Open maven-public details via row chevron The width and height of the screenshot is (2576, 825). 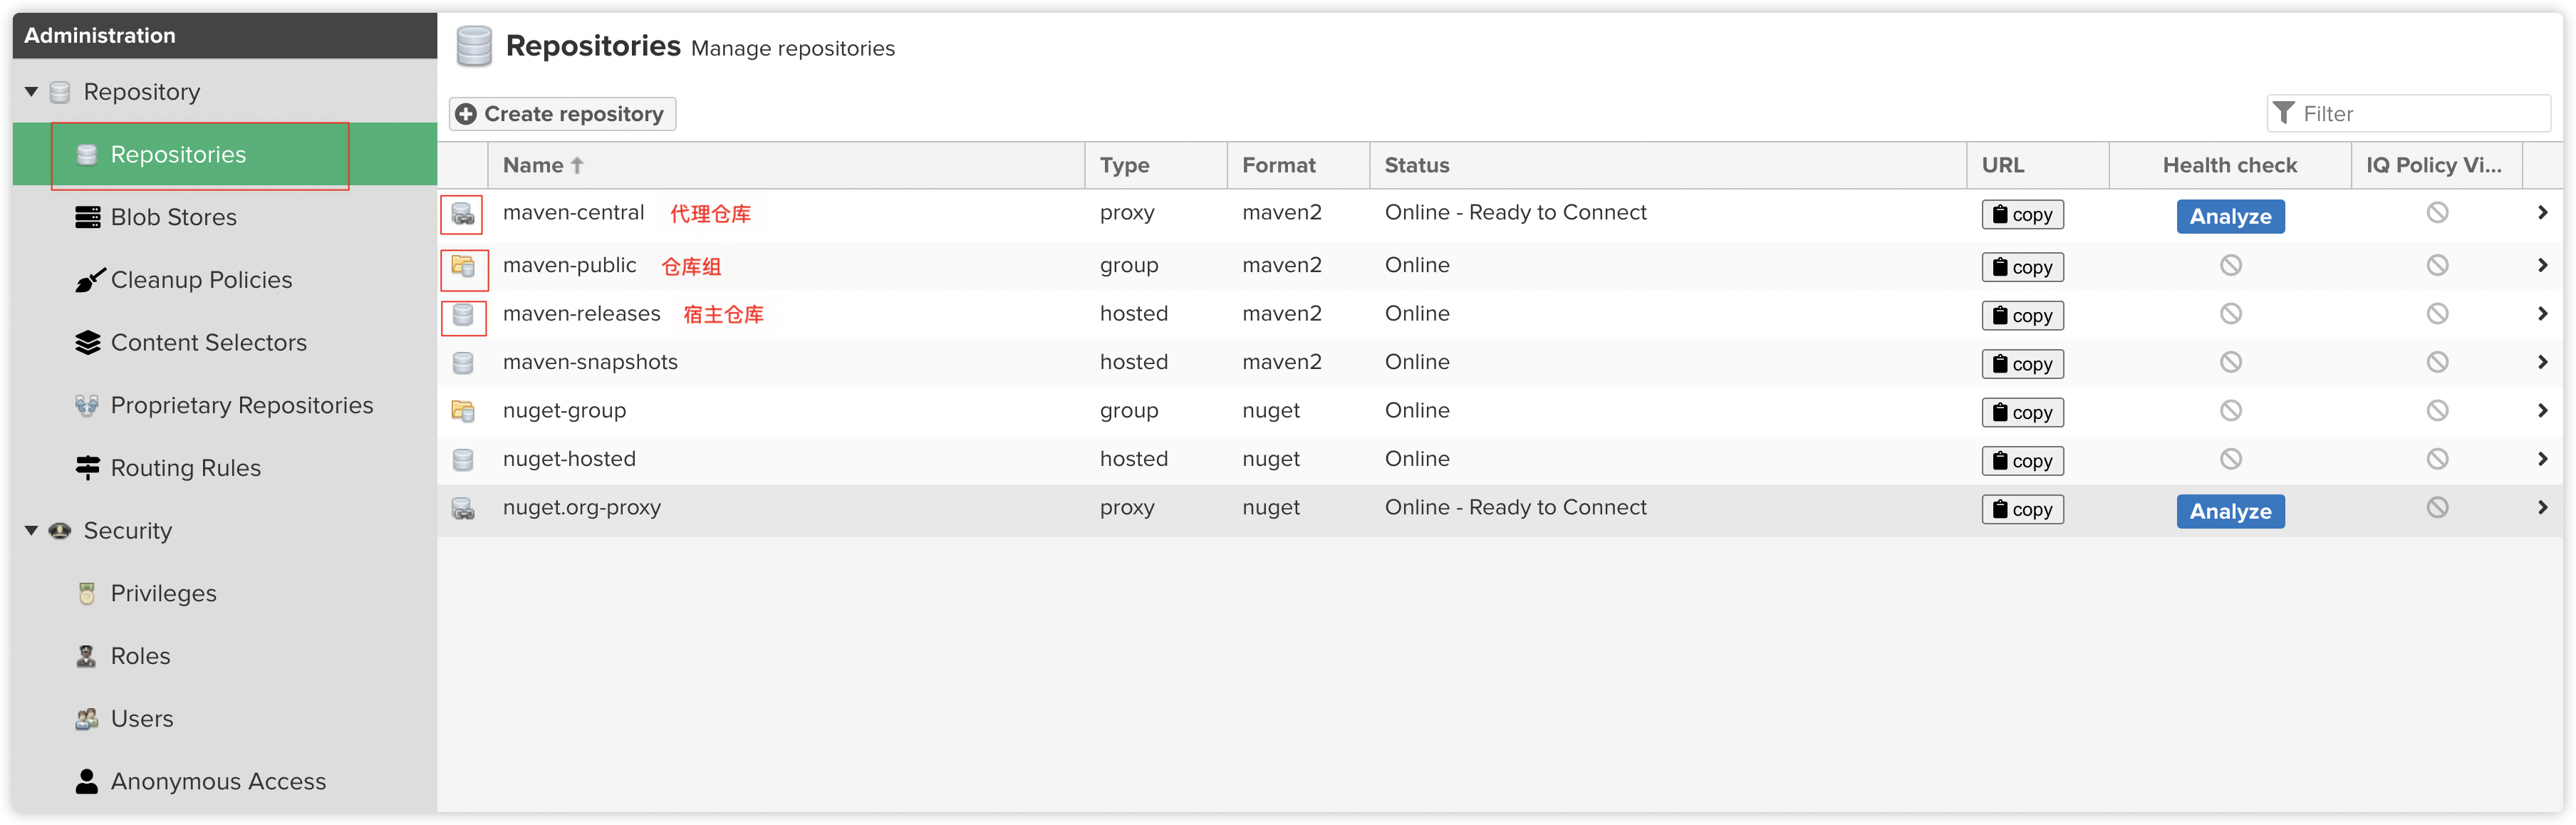pyautogui.click(x=2543, y=265)
